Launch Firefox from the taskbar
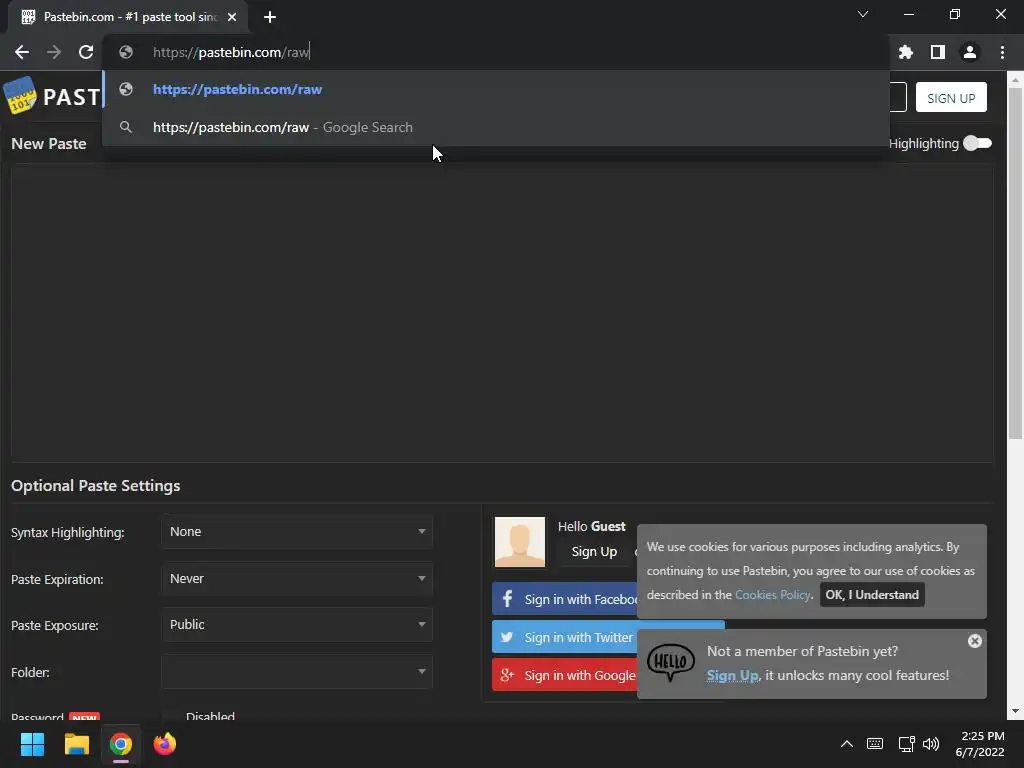The height and width of the screenshot is (768, 1024). pos(165,744)
